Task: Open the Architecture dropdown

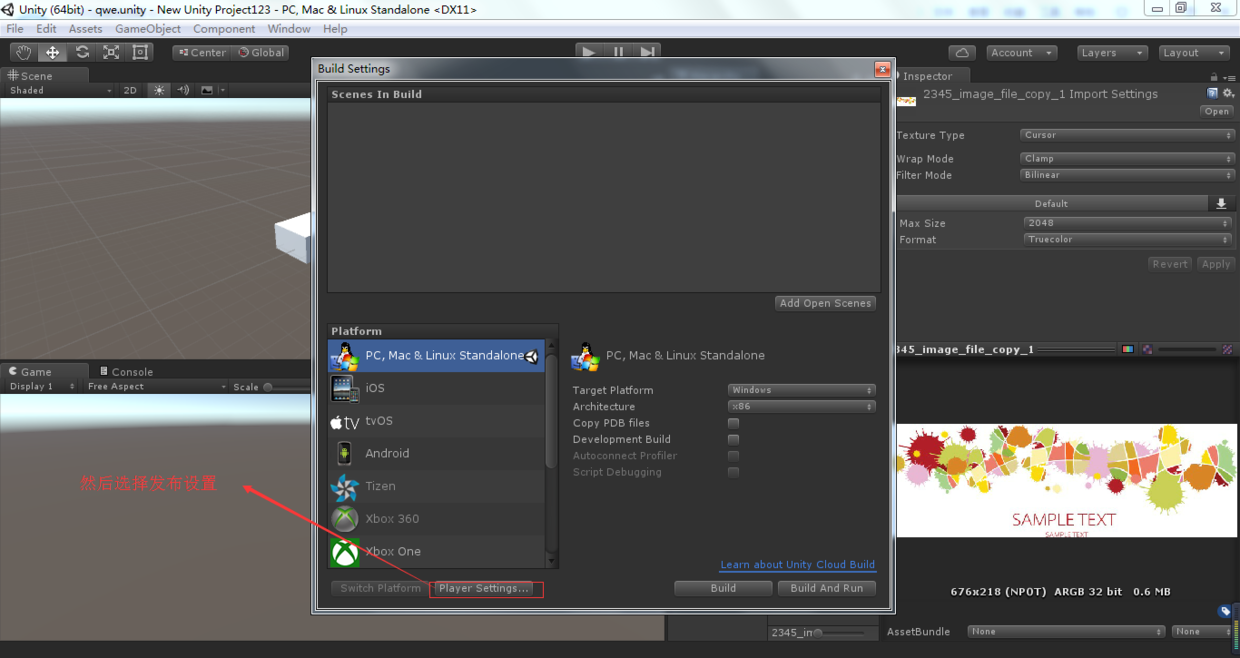Action: click(x=801, y=407)
